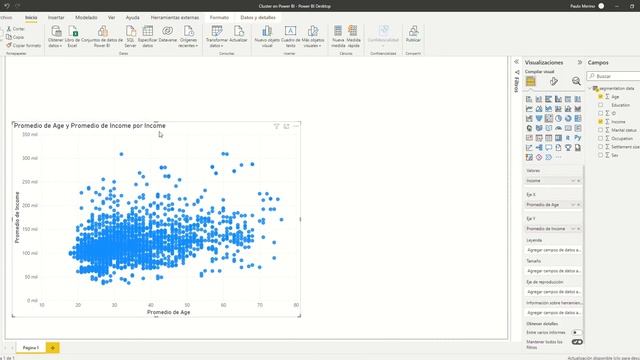Select the Python visual icon
This screenshot has height=360, width=640.
coord(578,138)
